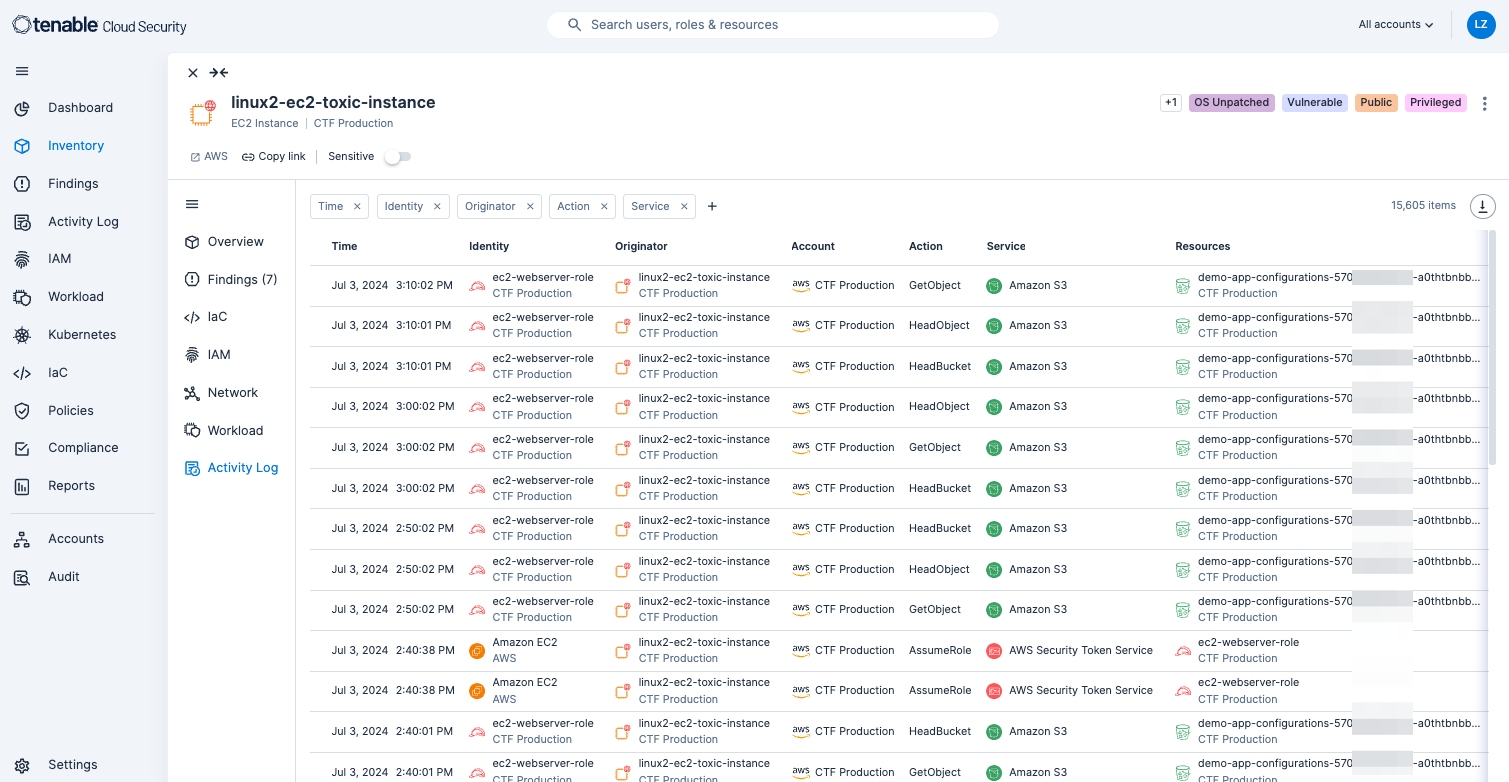1509x782 pixels.
Task: Open the All accounts dropdown
Action: pyautogui.click(x=1396, y=25)
